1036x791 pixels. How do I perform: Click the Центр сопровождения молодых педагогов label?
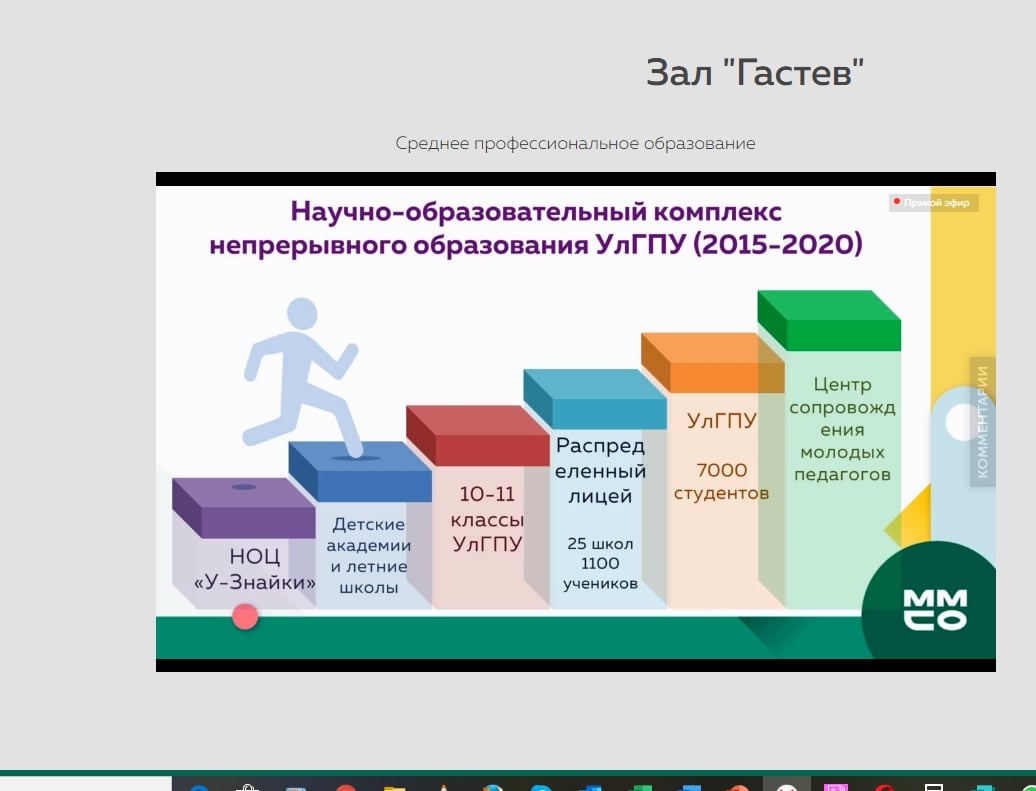[842, 430]
